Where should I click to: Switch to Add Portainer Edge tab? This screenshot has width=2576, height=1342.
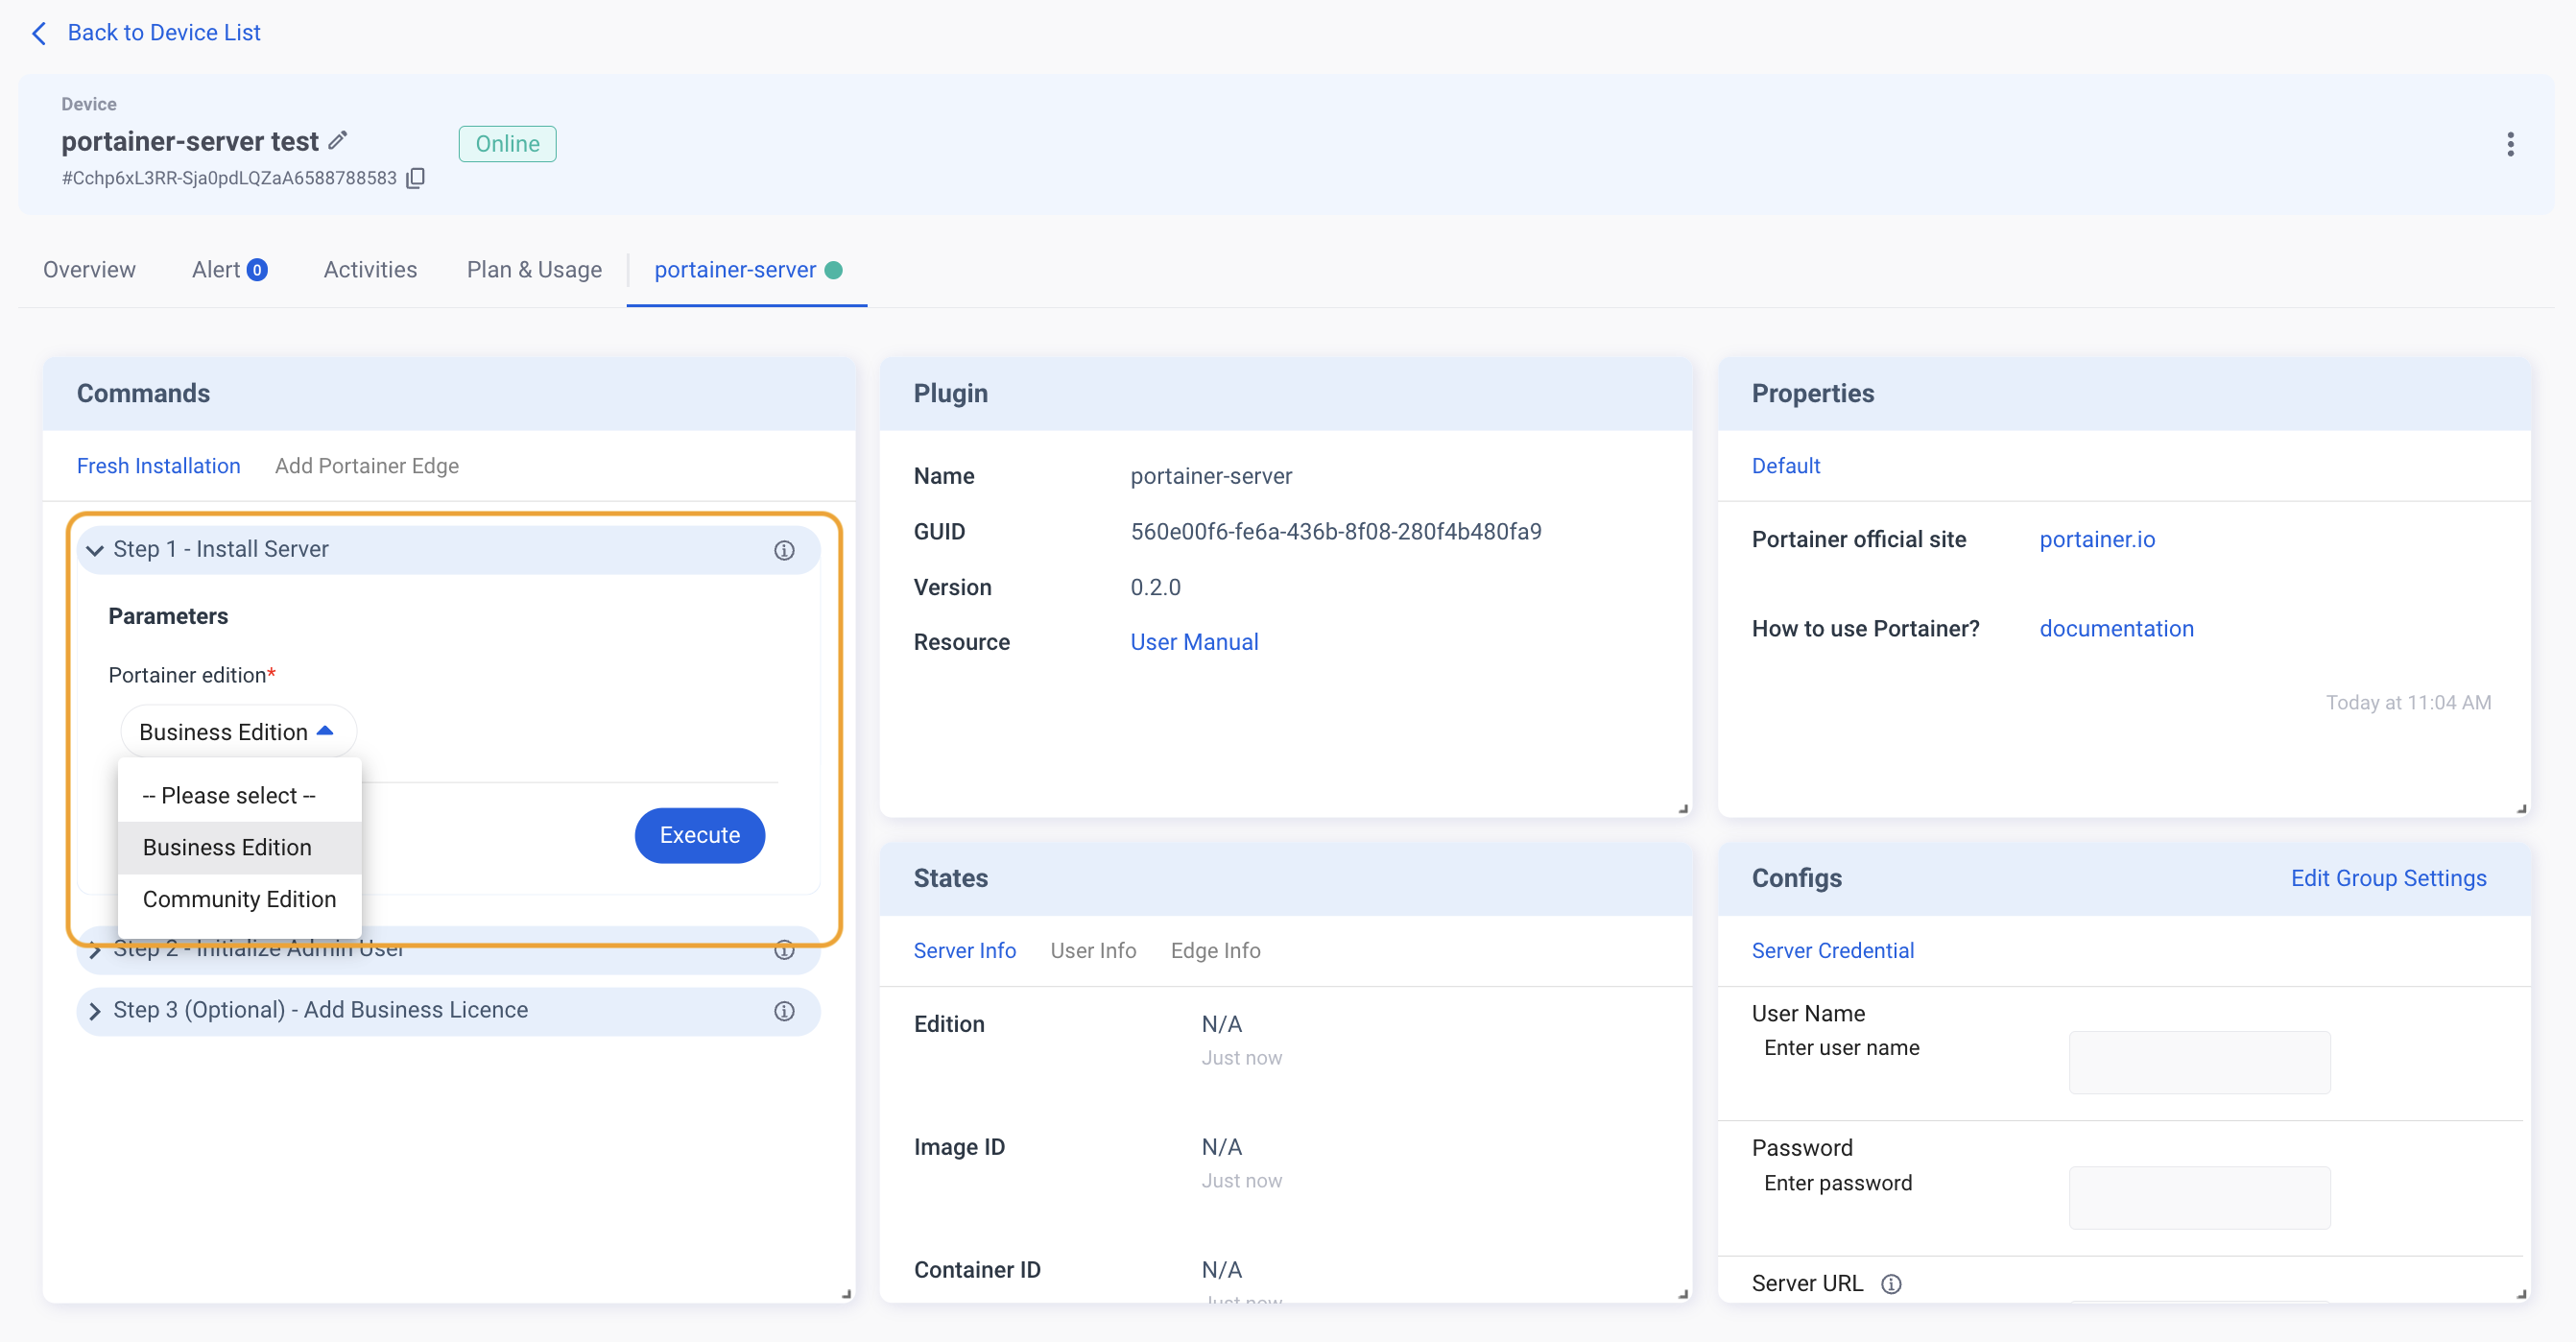(x=366, y=466)
